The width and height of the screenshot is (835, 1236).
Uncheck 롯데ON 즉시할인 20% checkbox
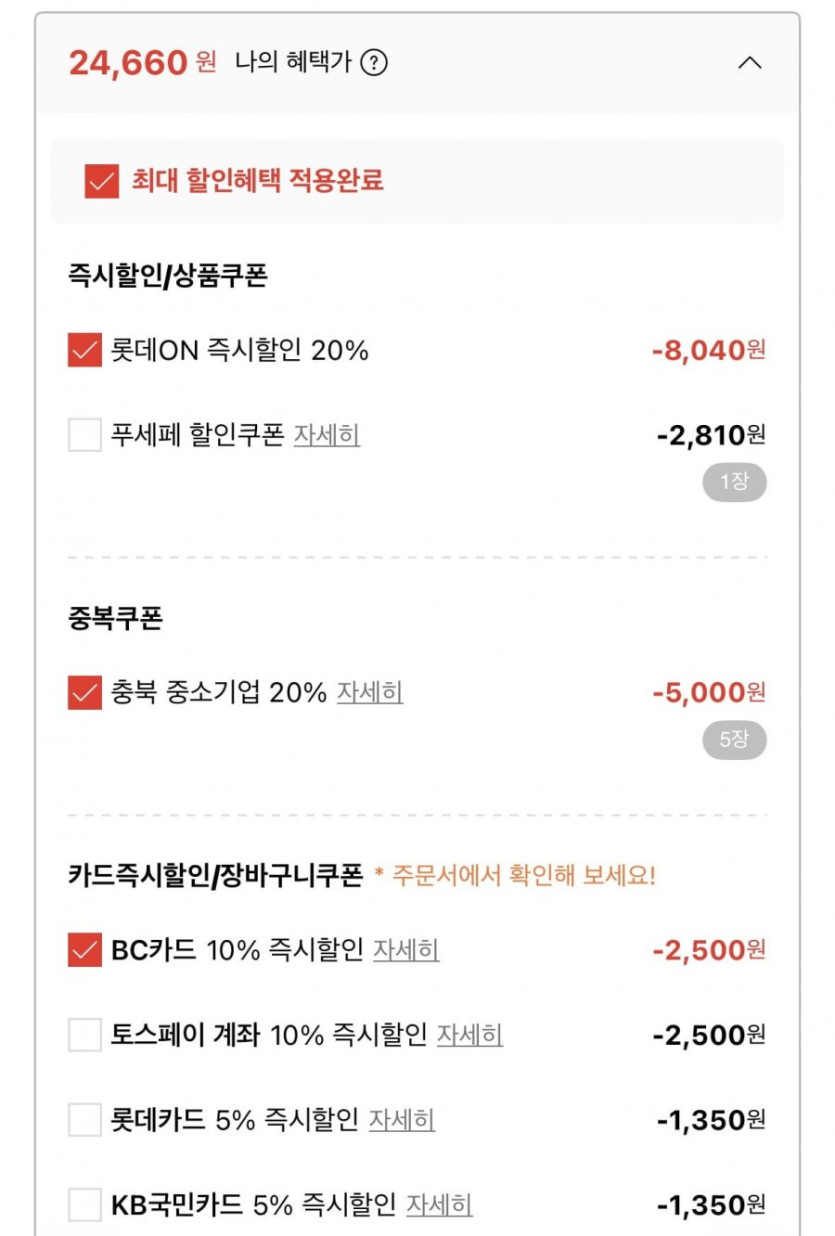(85, 350)
